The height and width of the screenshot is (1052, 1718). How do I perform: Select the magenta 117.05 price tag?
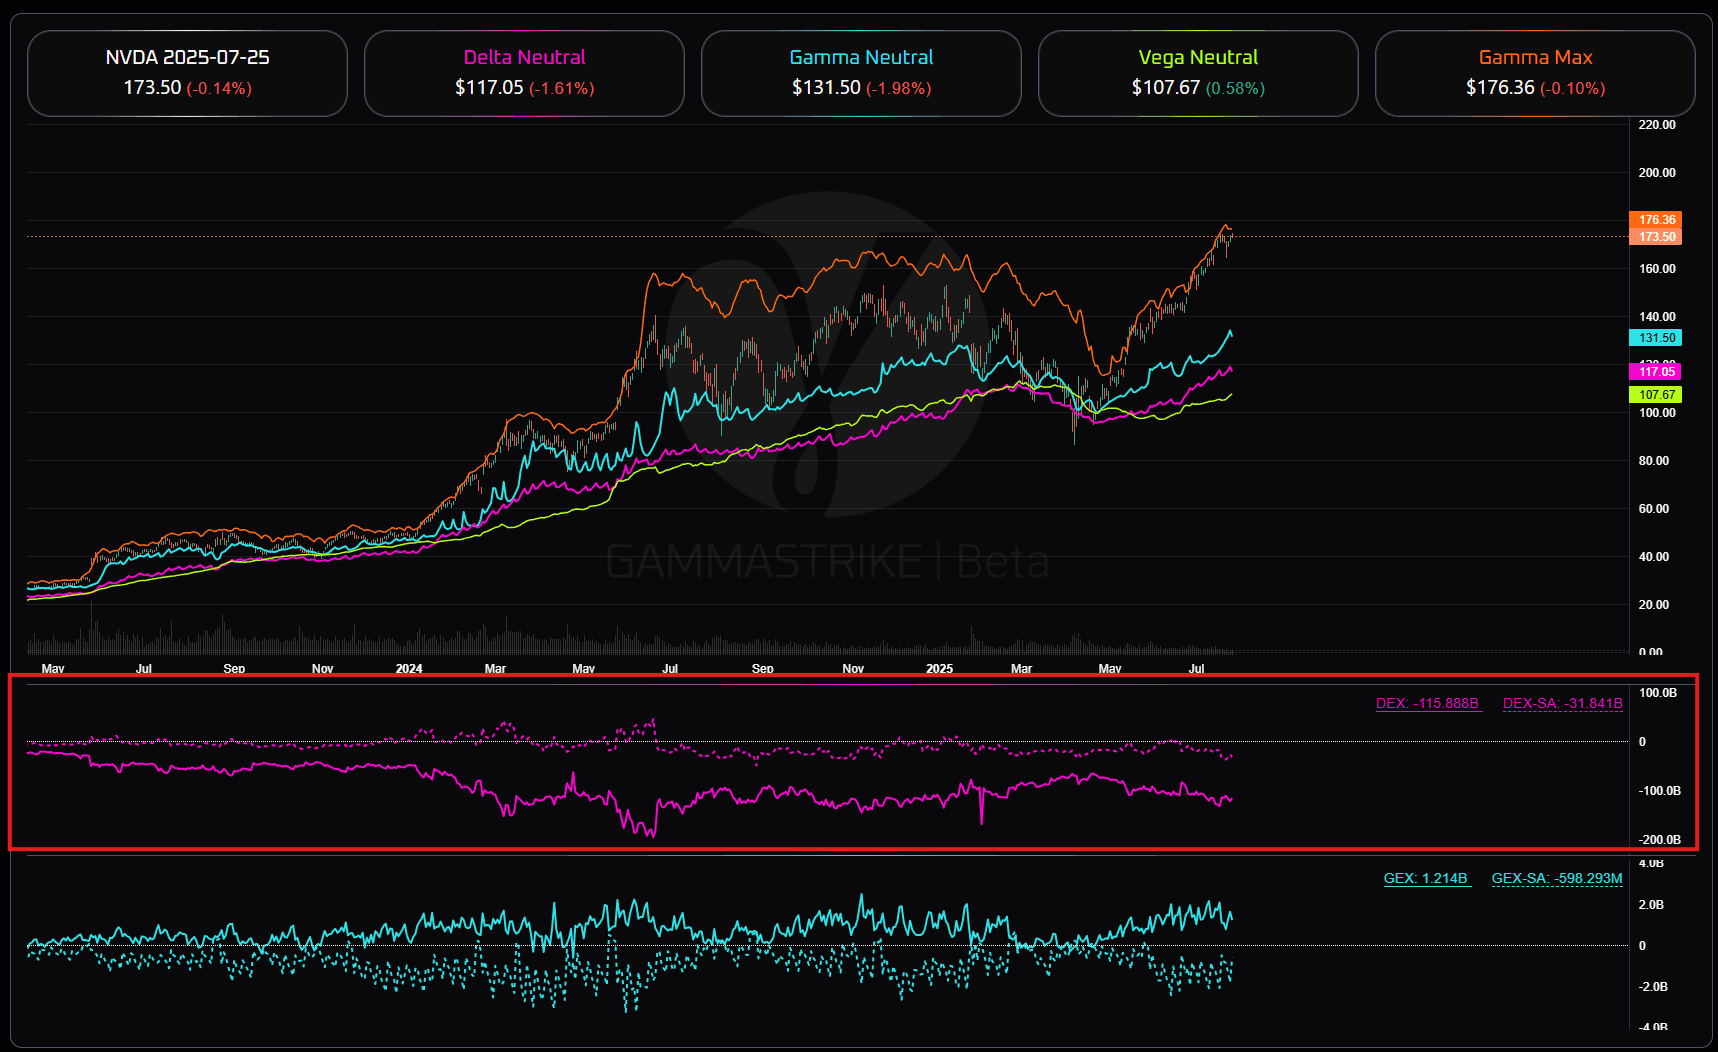[1656, 372]
